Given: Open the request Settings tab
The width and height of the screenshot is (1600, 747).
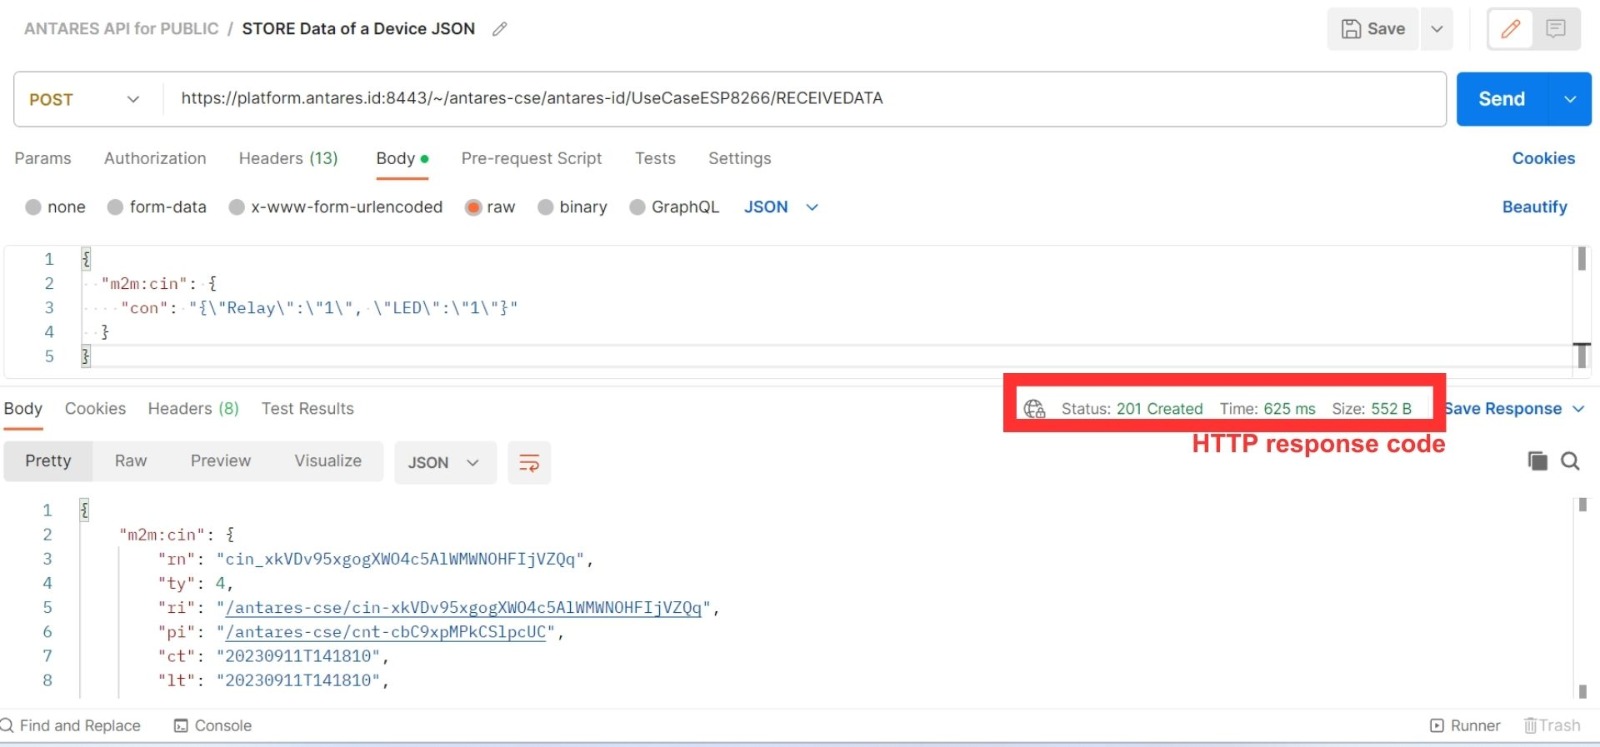Looking at the screenshot, I should (739, 158).
